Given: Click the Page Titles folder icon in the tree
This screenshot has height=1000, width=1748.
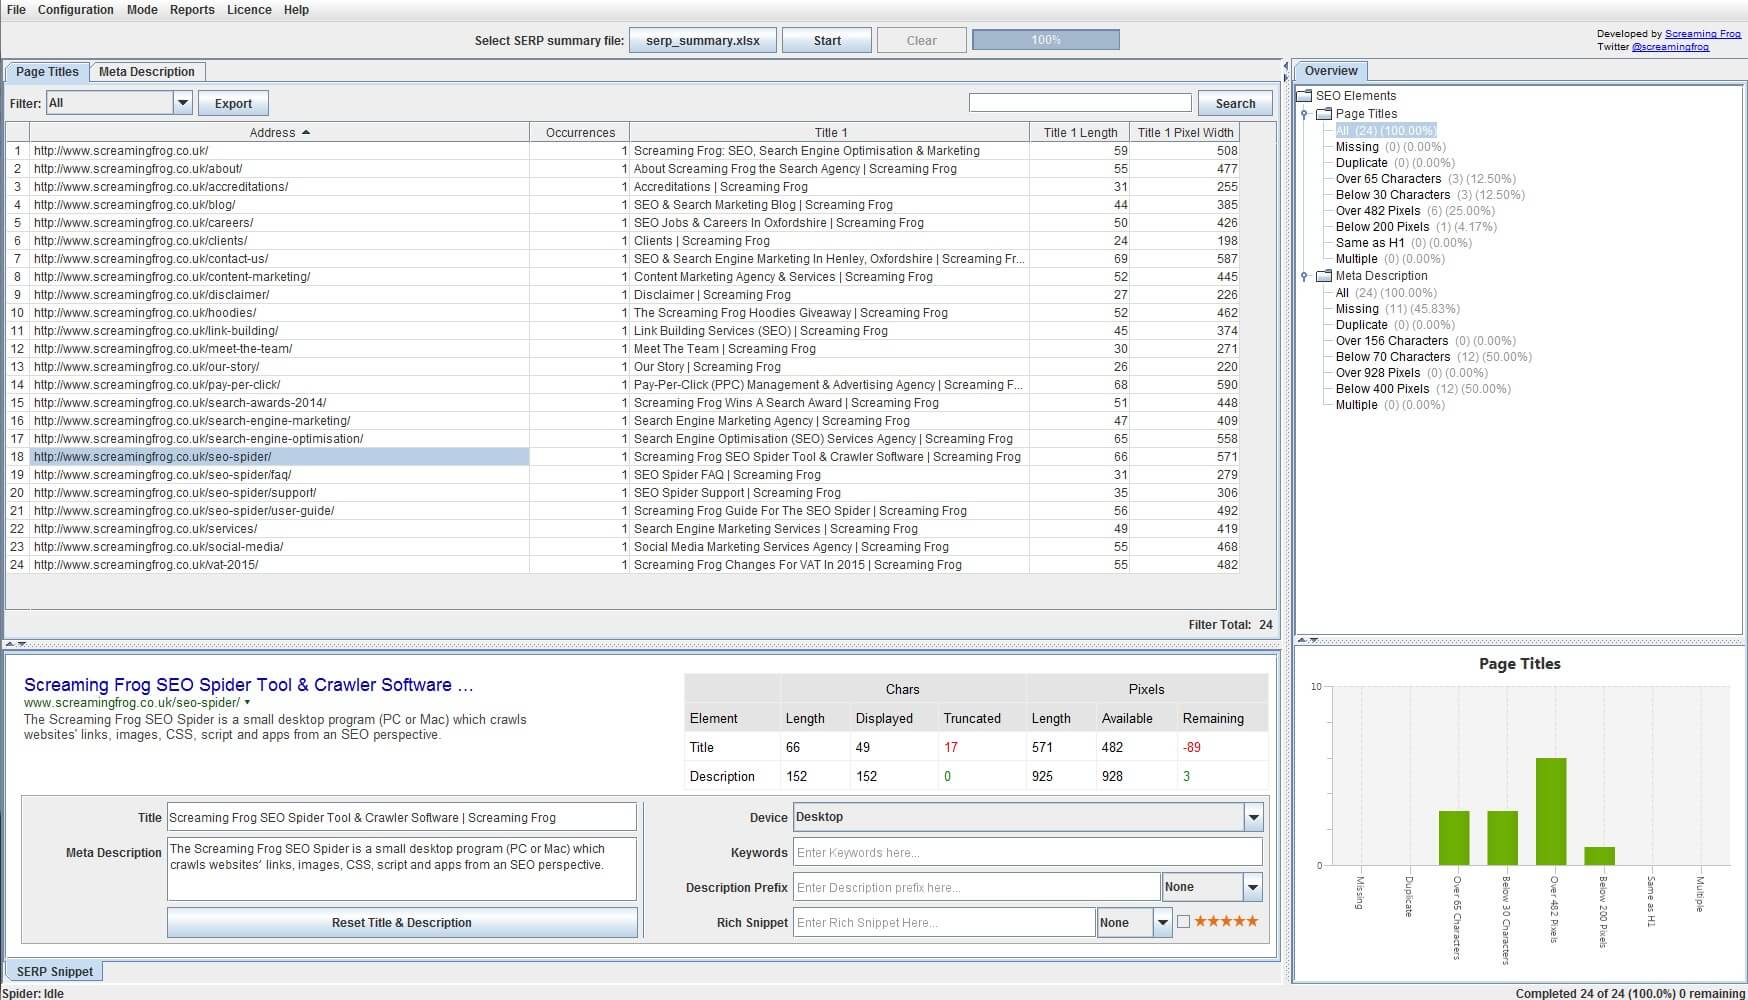Looking at the screenshot, I should point(1324,114).
